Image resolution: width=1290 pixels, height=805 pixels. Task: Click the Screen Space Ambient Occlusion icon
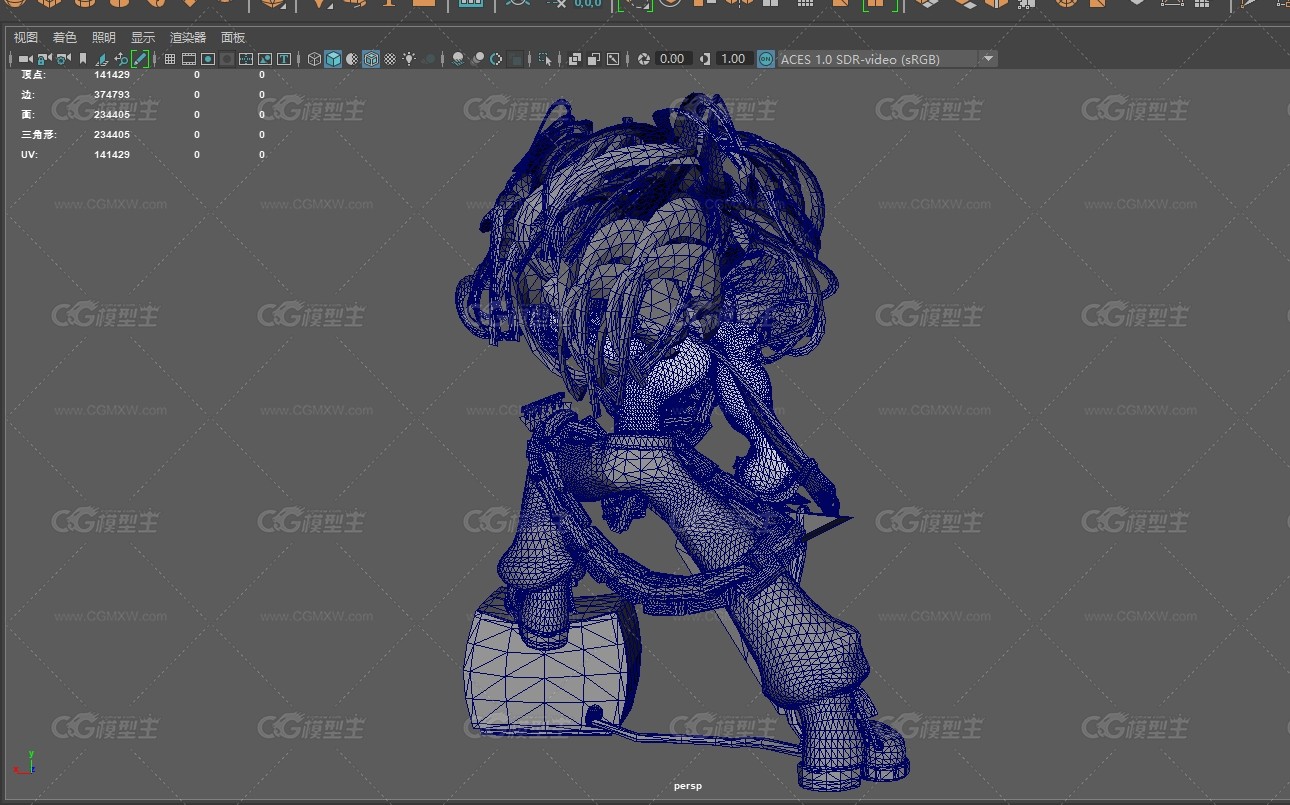pyautogui.click(x=458, y=59)
